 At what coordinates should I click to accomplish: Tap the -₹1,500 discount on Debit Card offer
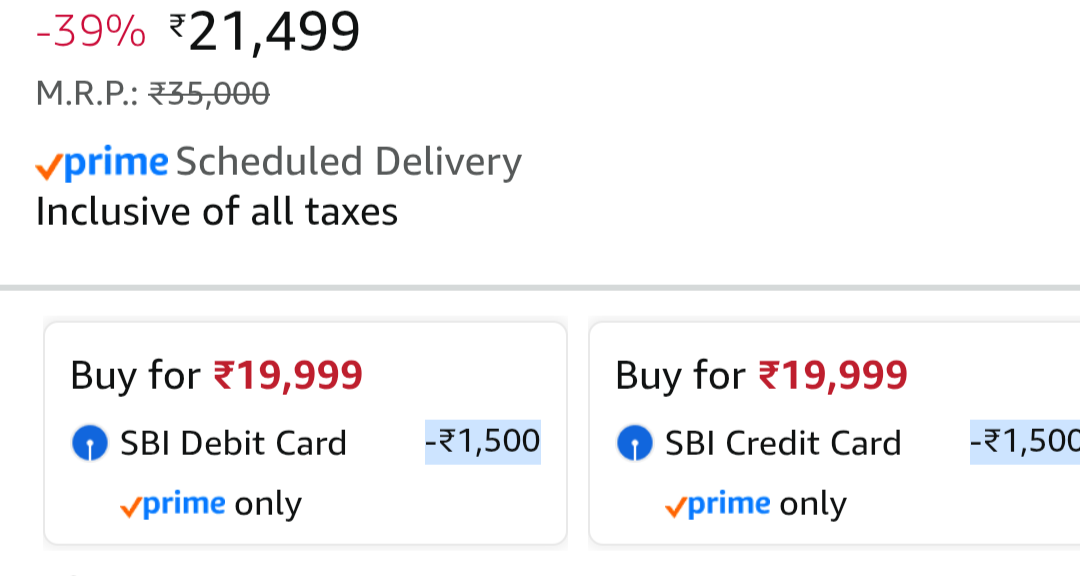point(483,441)
